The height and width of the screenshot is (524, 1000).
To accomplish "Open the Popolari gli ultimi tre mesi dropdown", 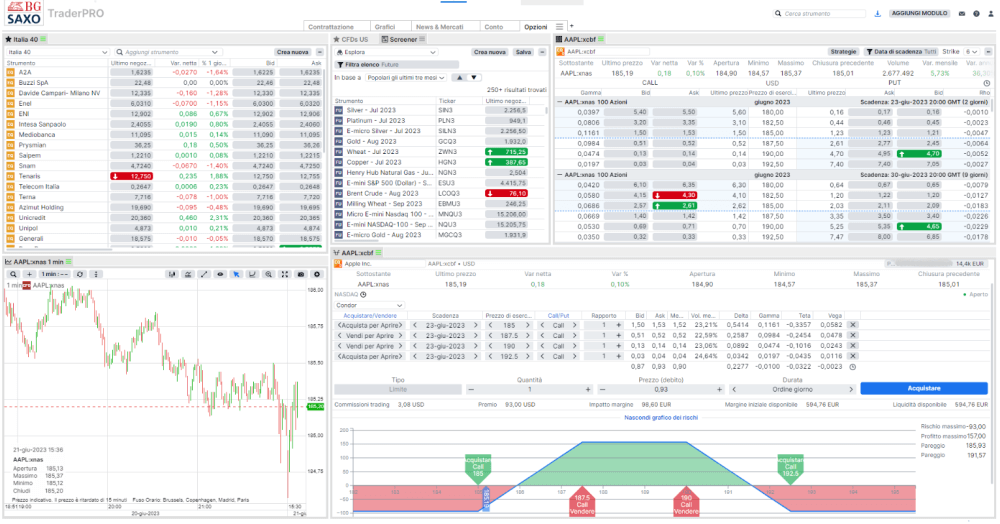I will 406,78.
